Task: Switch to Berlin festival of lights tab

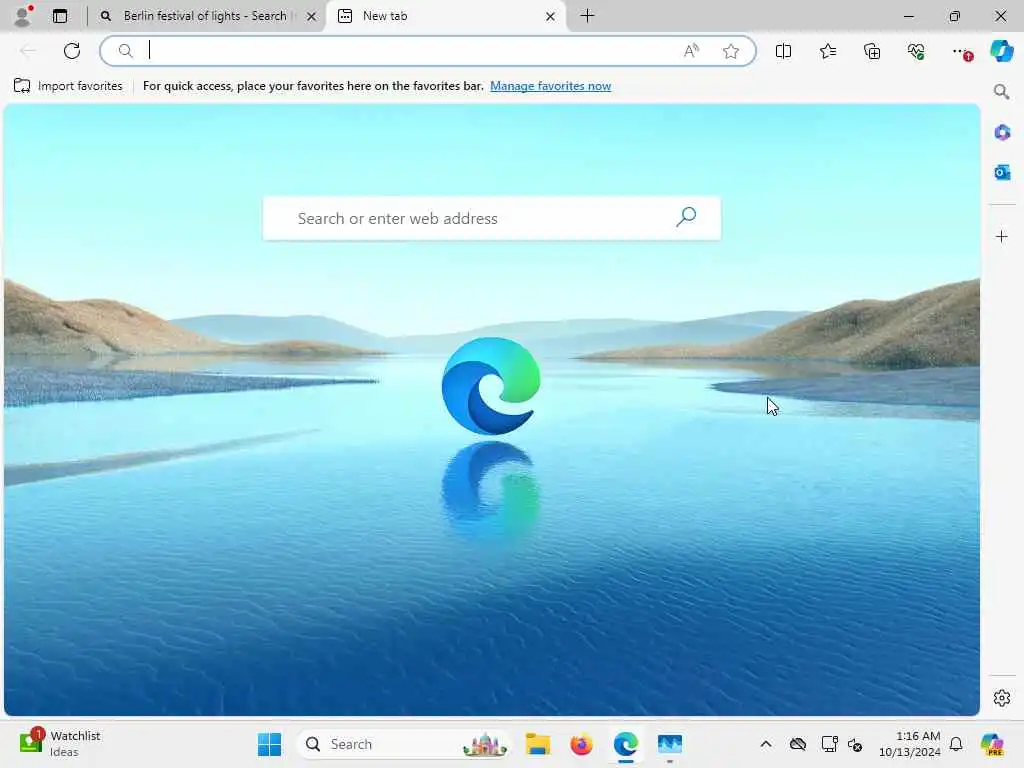Action: pos(205,16)
